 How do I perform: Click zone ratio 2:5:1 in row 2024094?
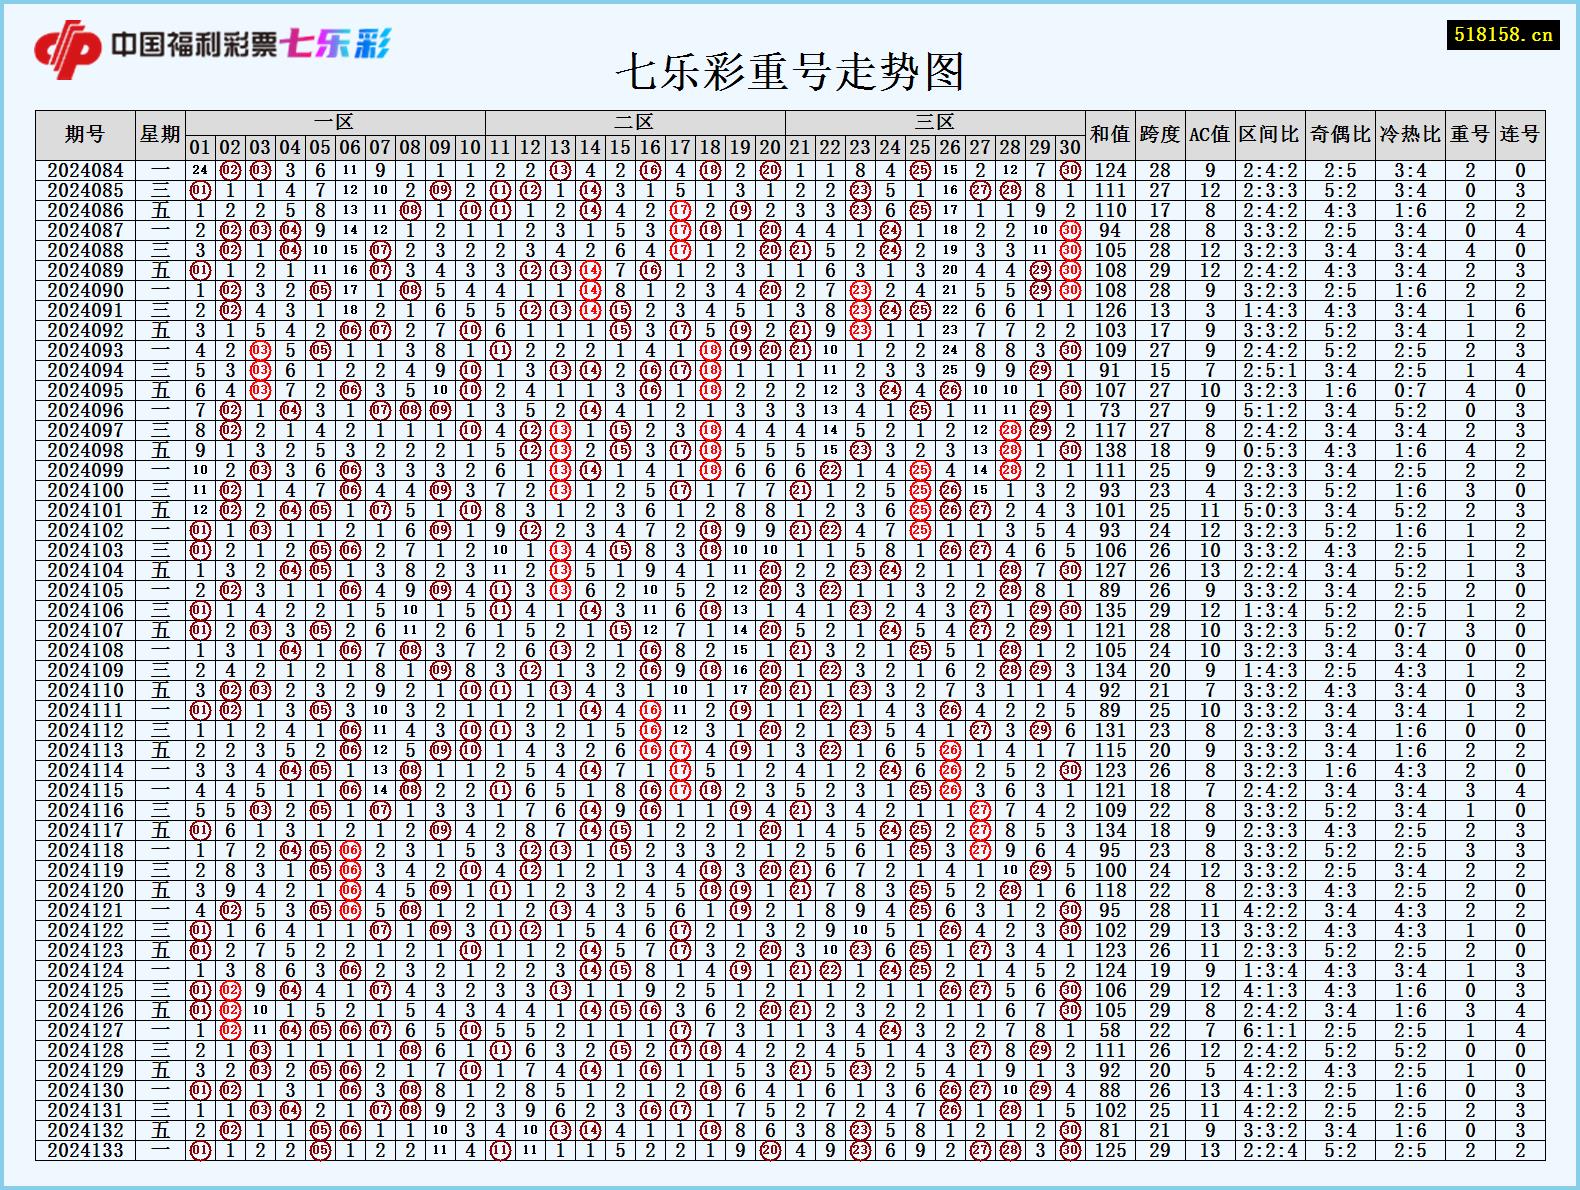[1270, 371]
